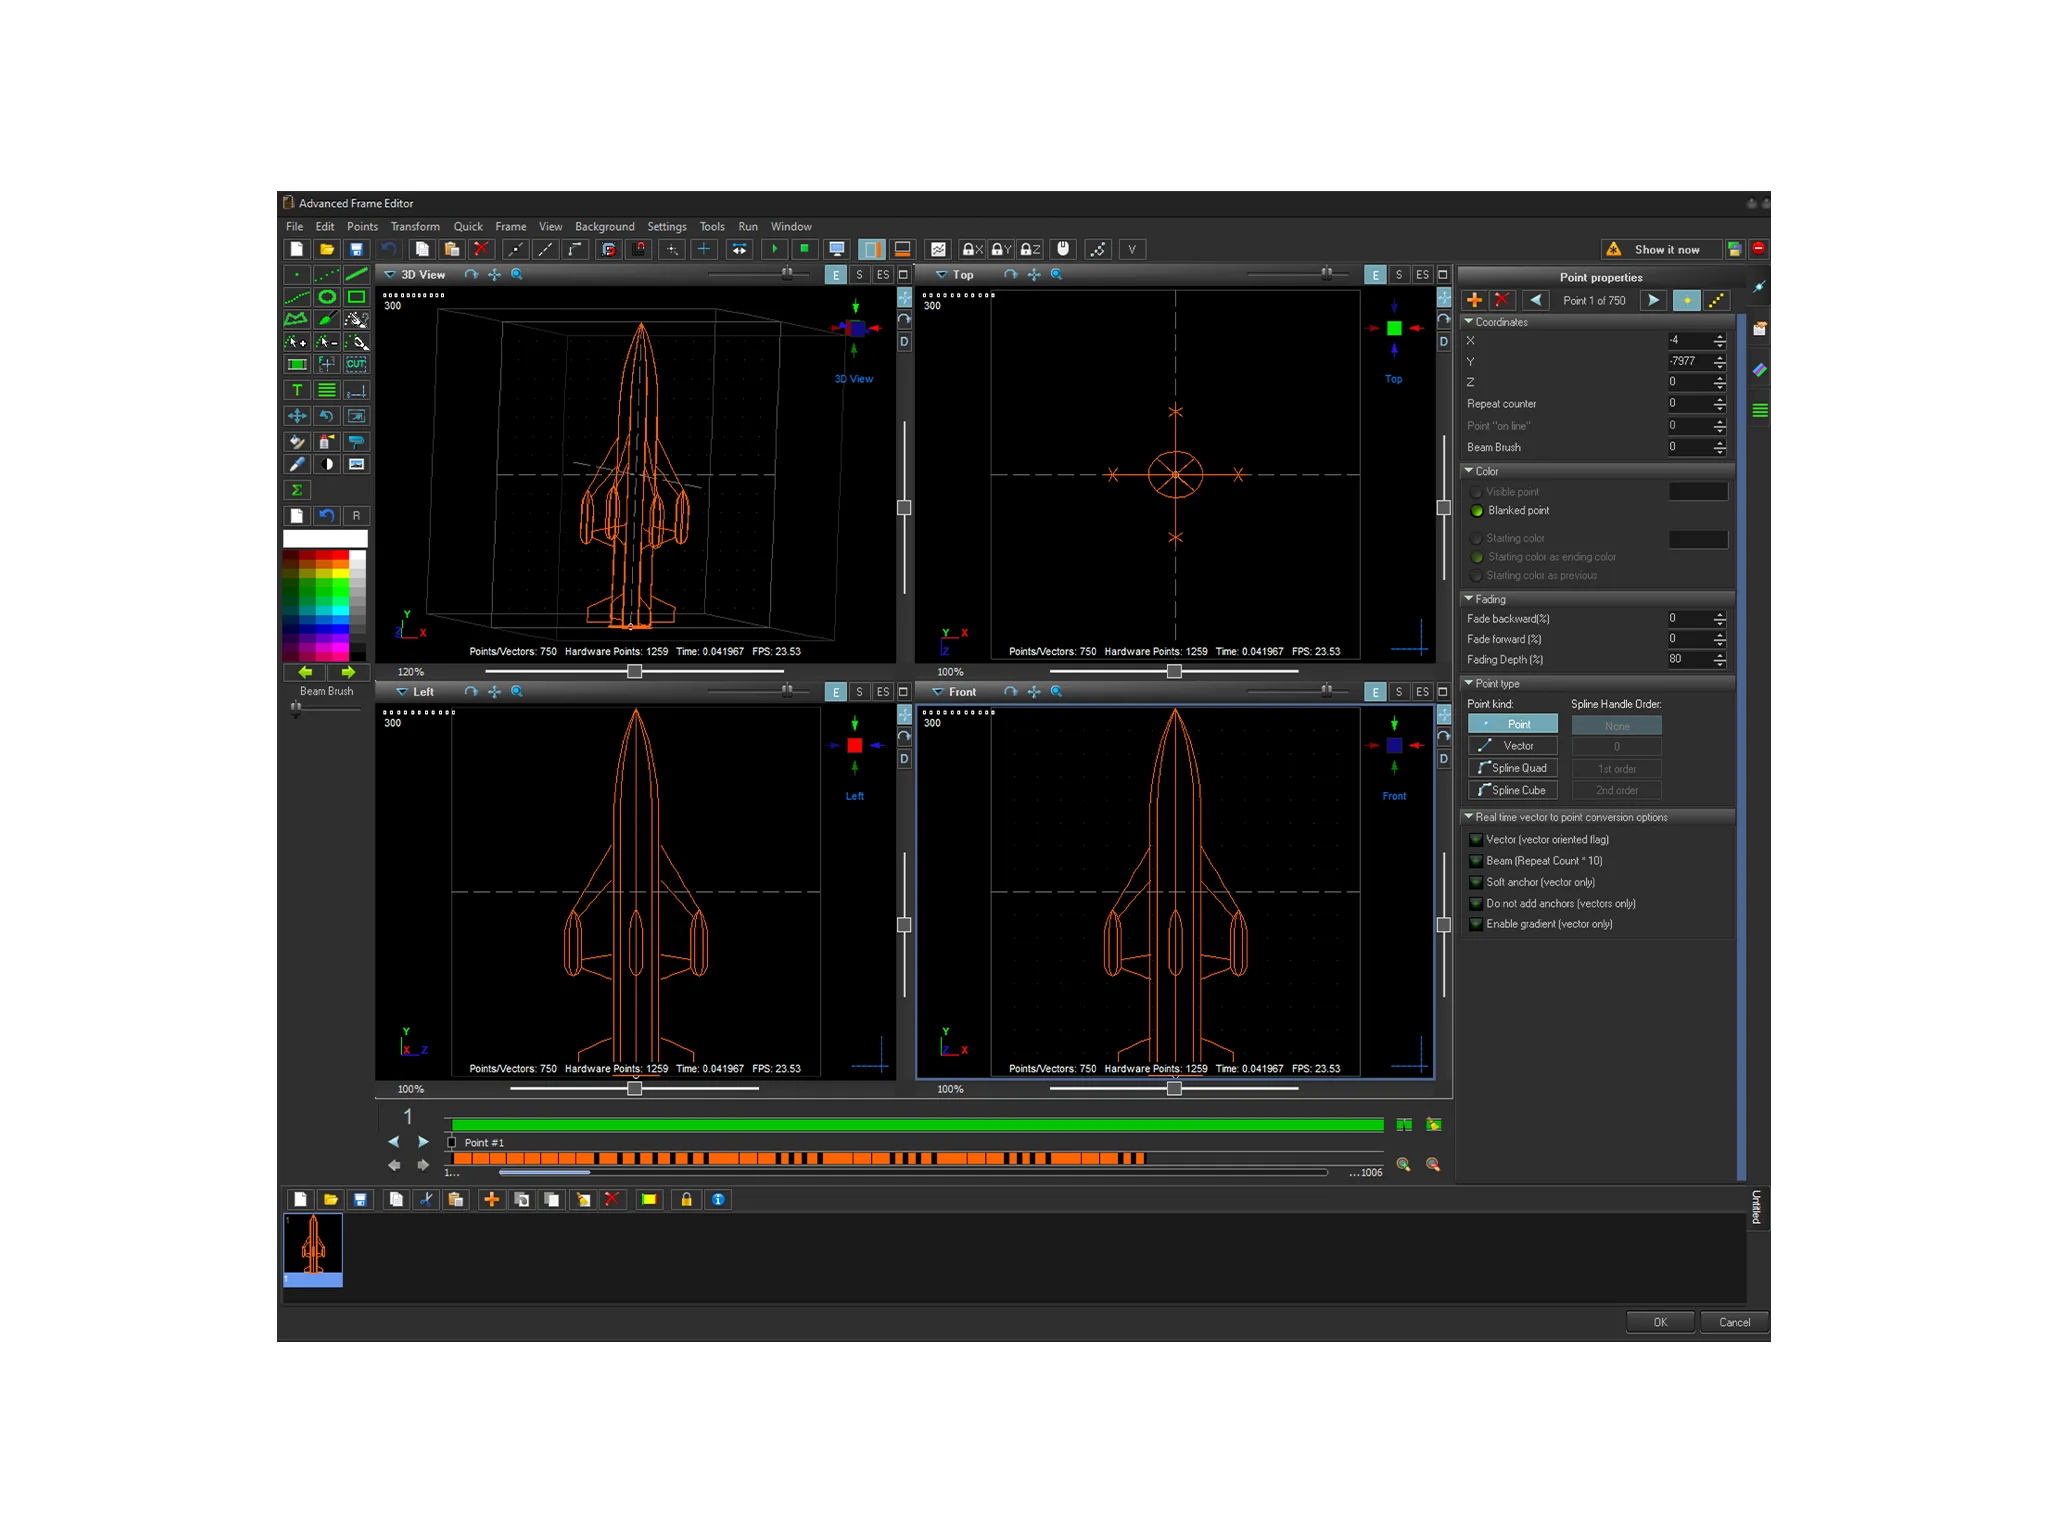Click the zoom magnifier in Top view
The image size is (2048, 1536).
point(1056,274)
